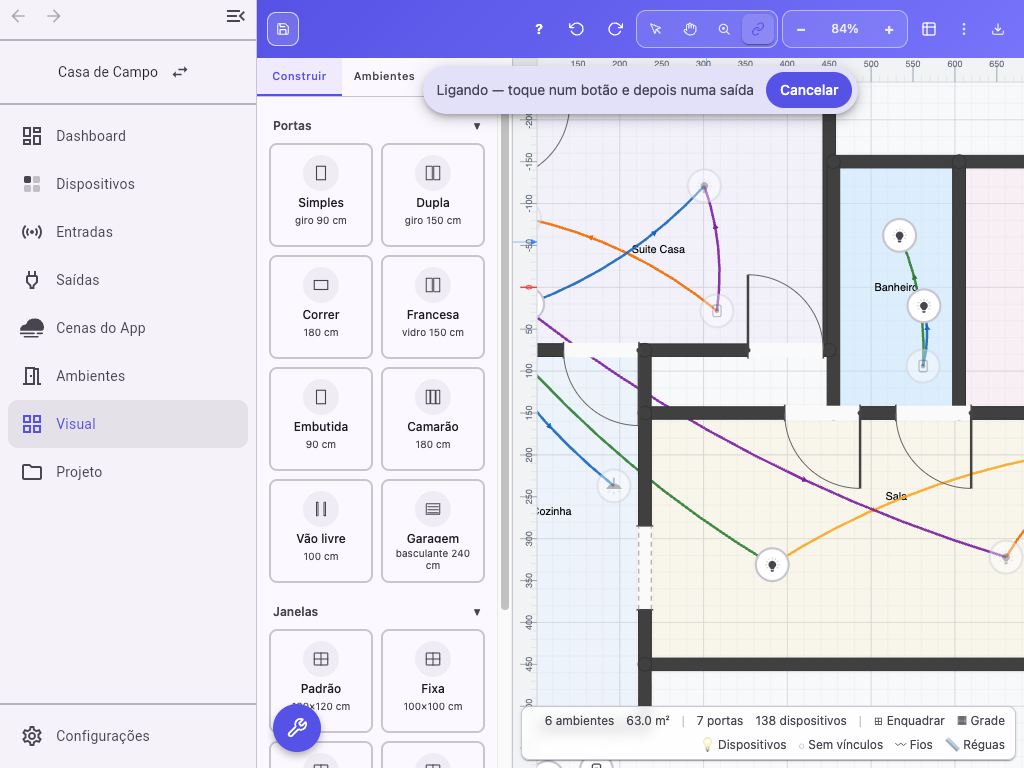Image resolution: width=1024 pixels, height=768 pixels.
Task: Redo the last action
Action: 615,29
